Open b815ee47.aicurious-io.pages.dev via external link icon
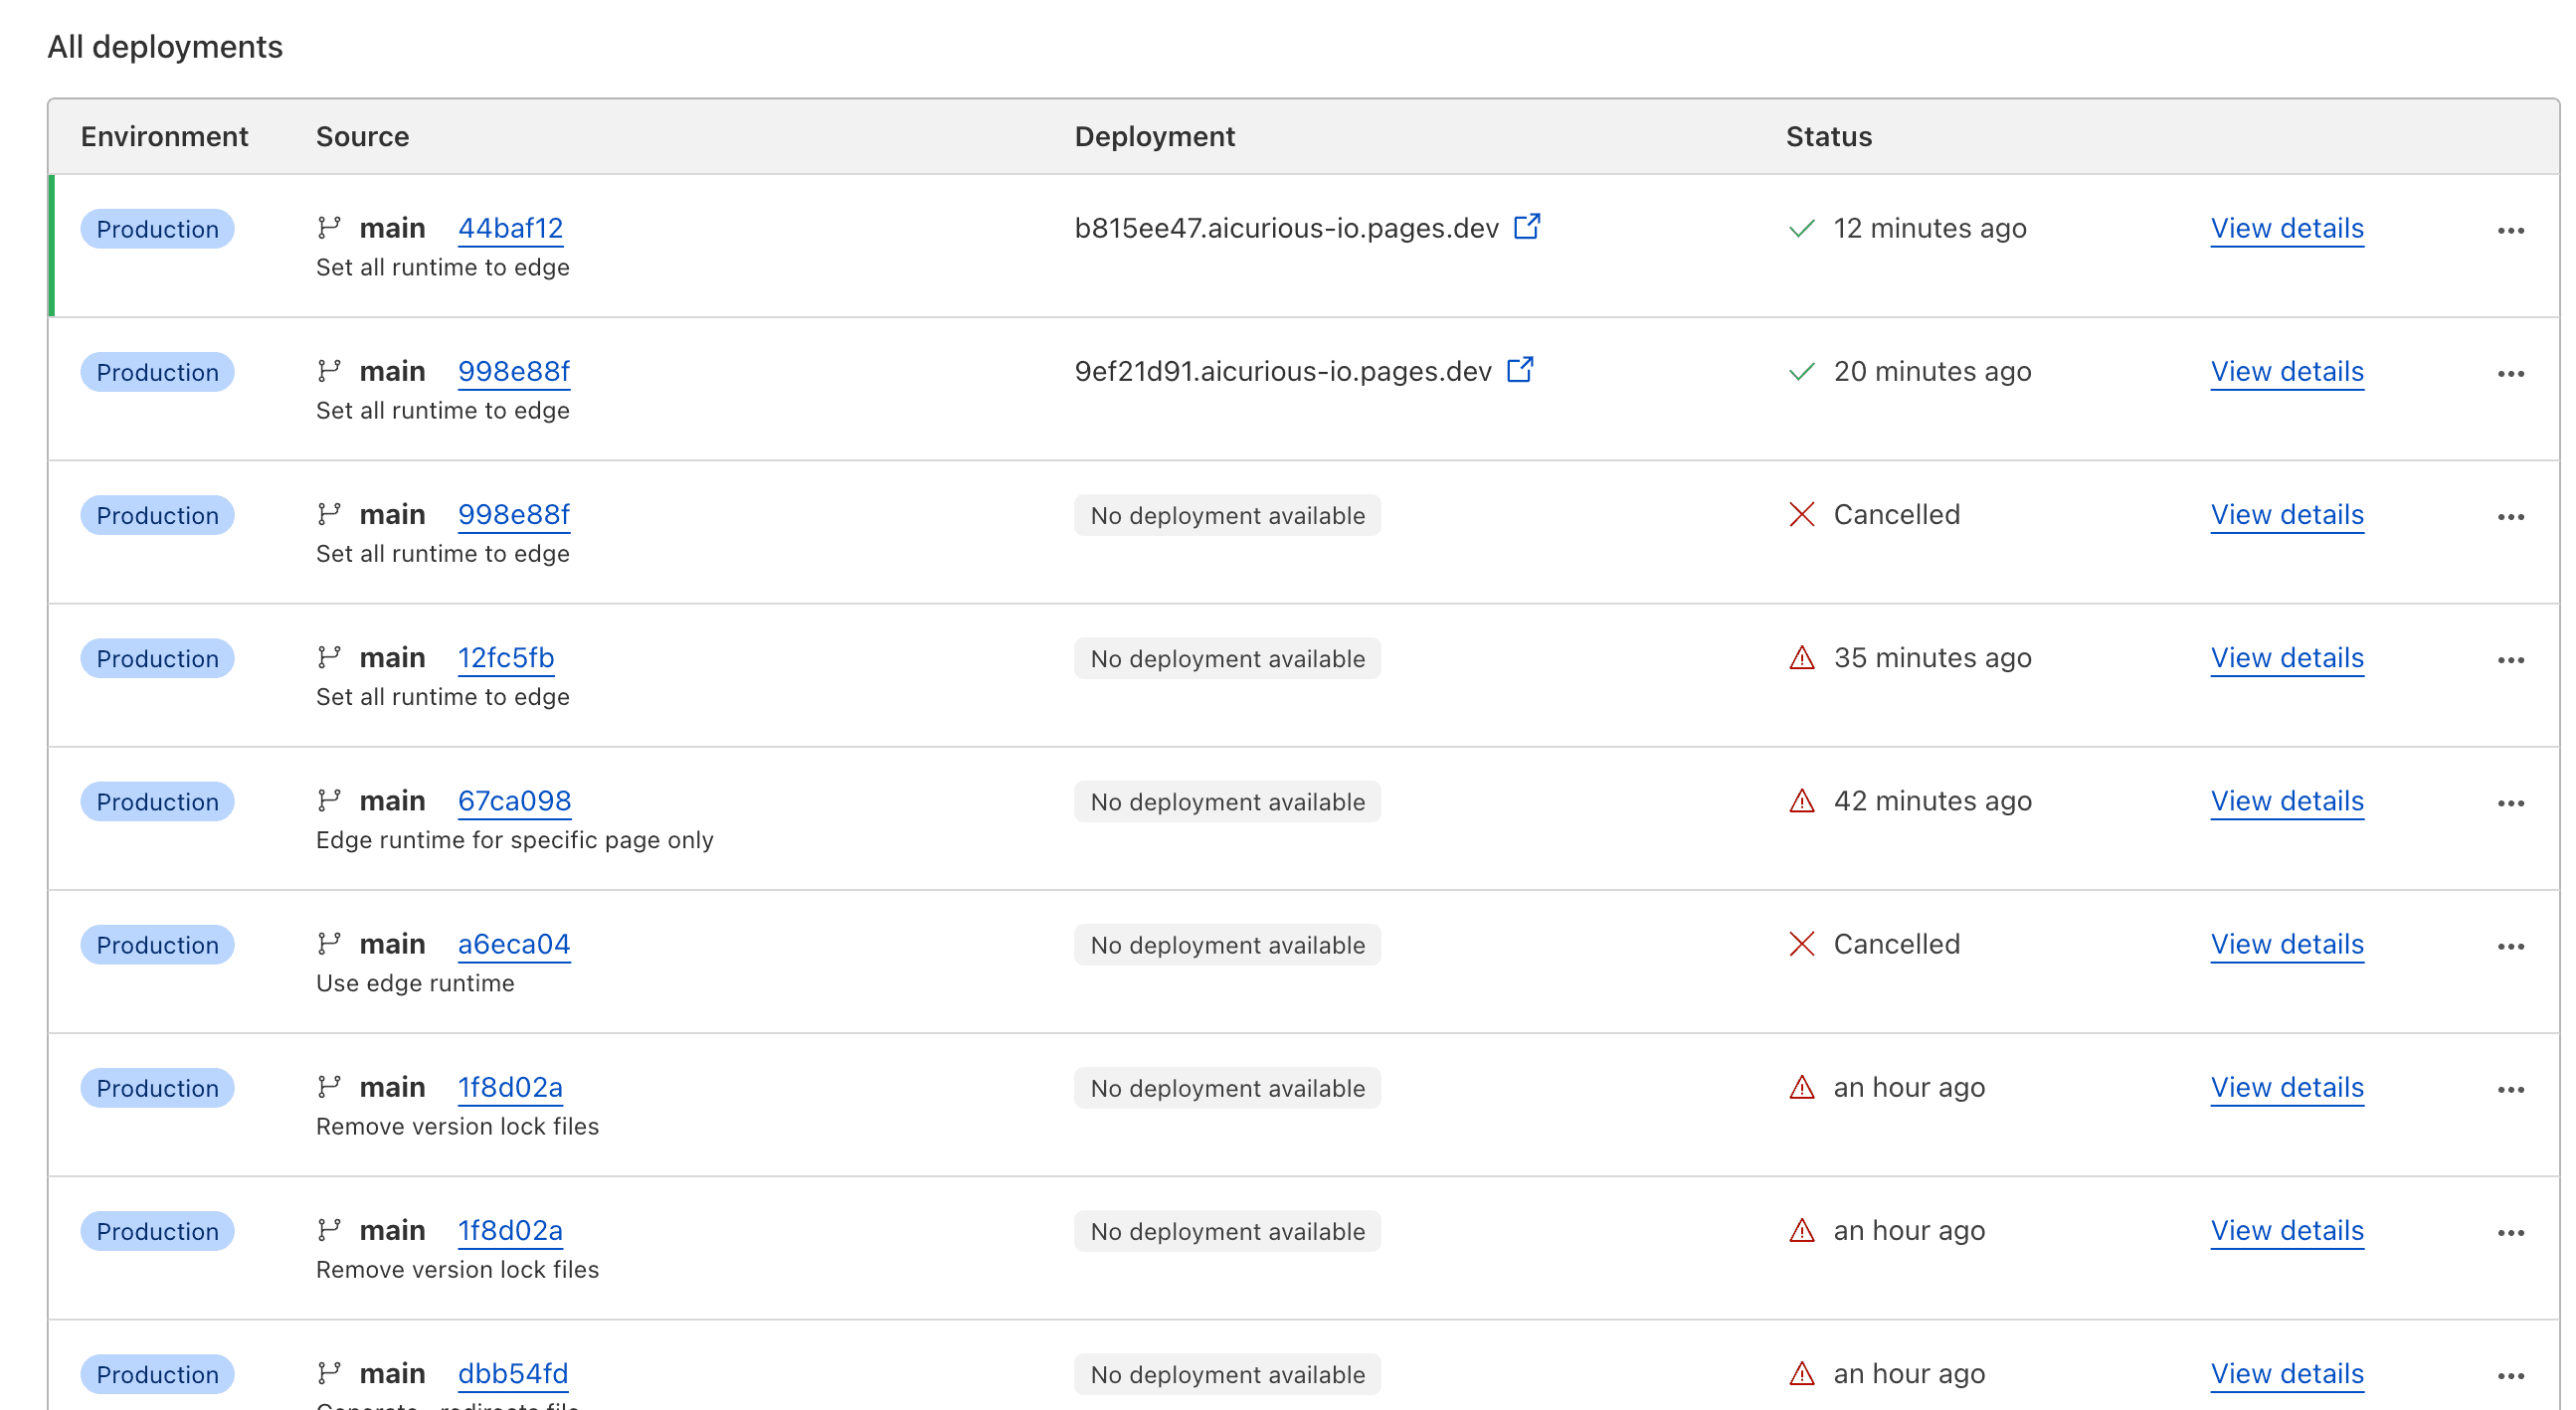 1527,227
